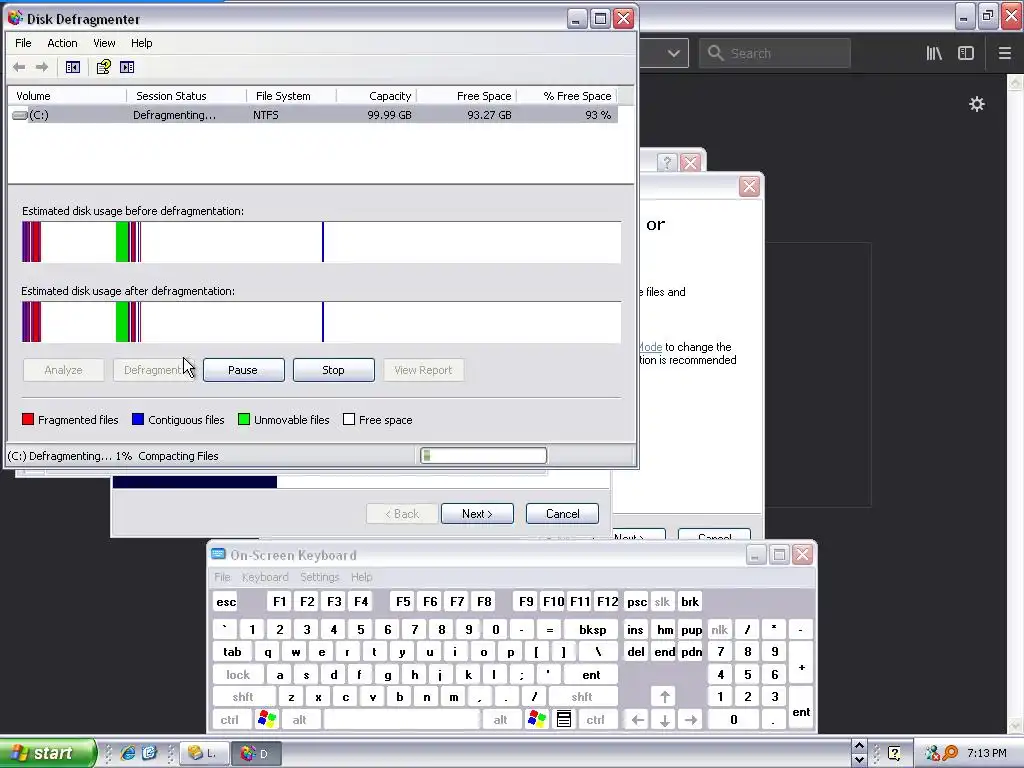Sort by the % Free Space column header

click(x=566, y=96)
